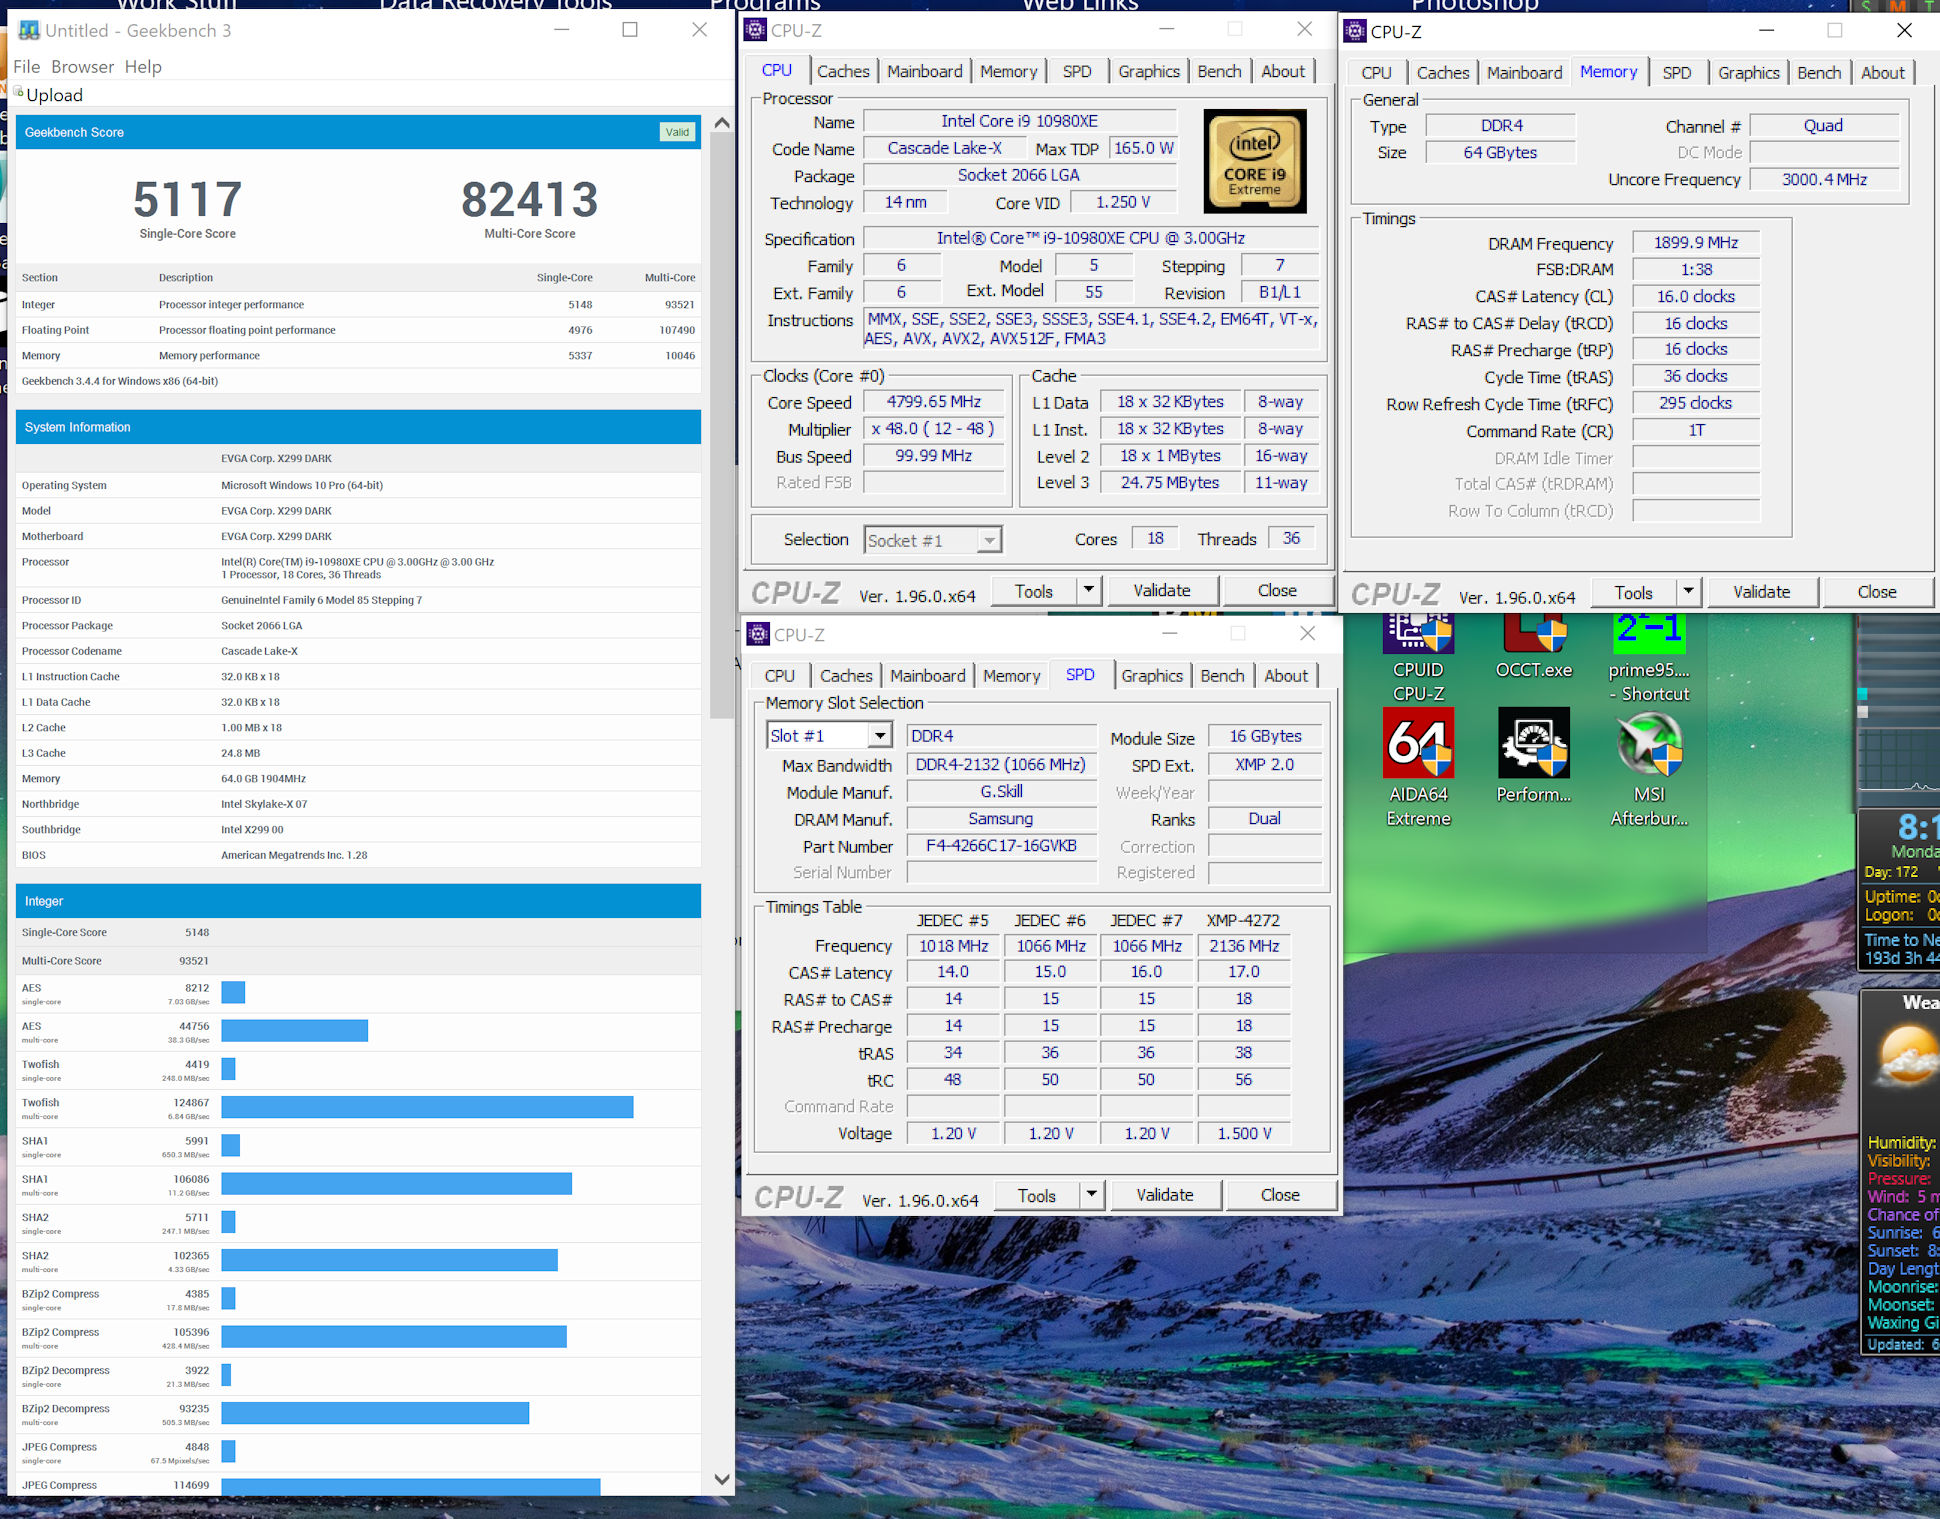1940x1519 pixels.
Task: Click the Geekbench 3 title bar icon
Action: pos(29,30)
